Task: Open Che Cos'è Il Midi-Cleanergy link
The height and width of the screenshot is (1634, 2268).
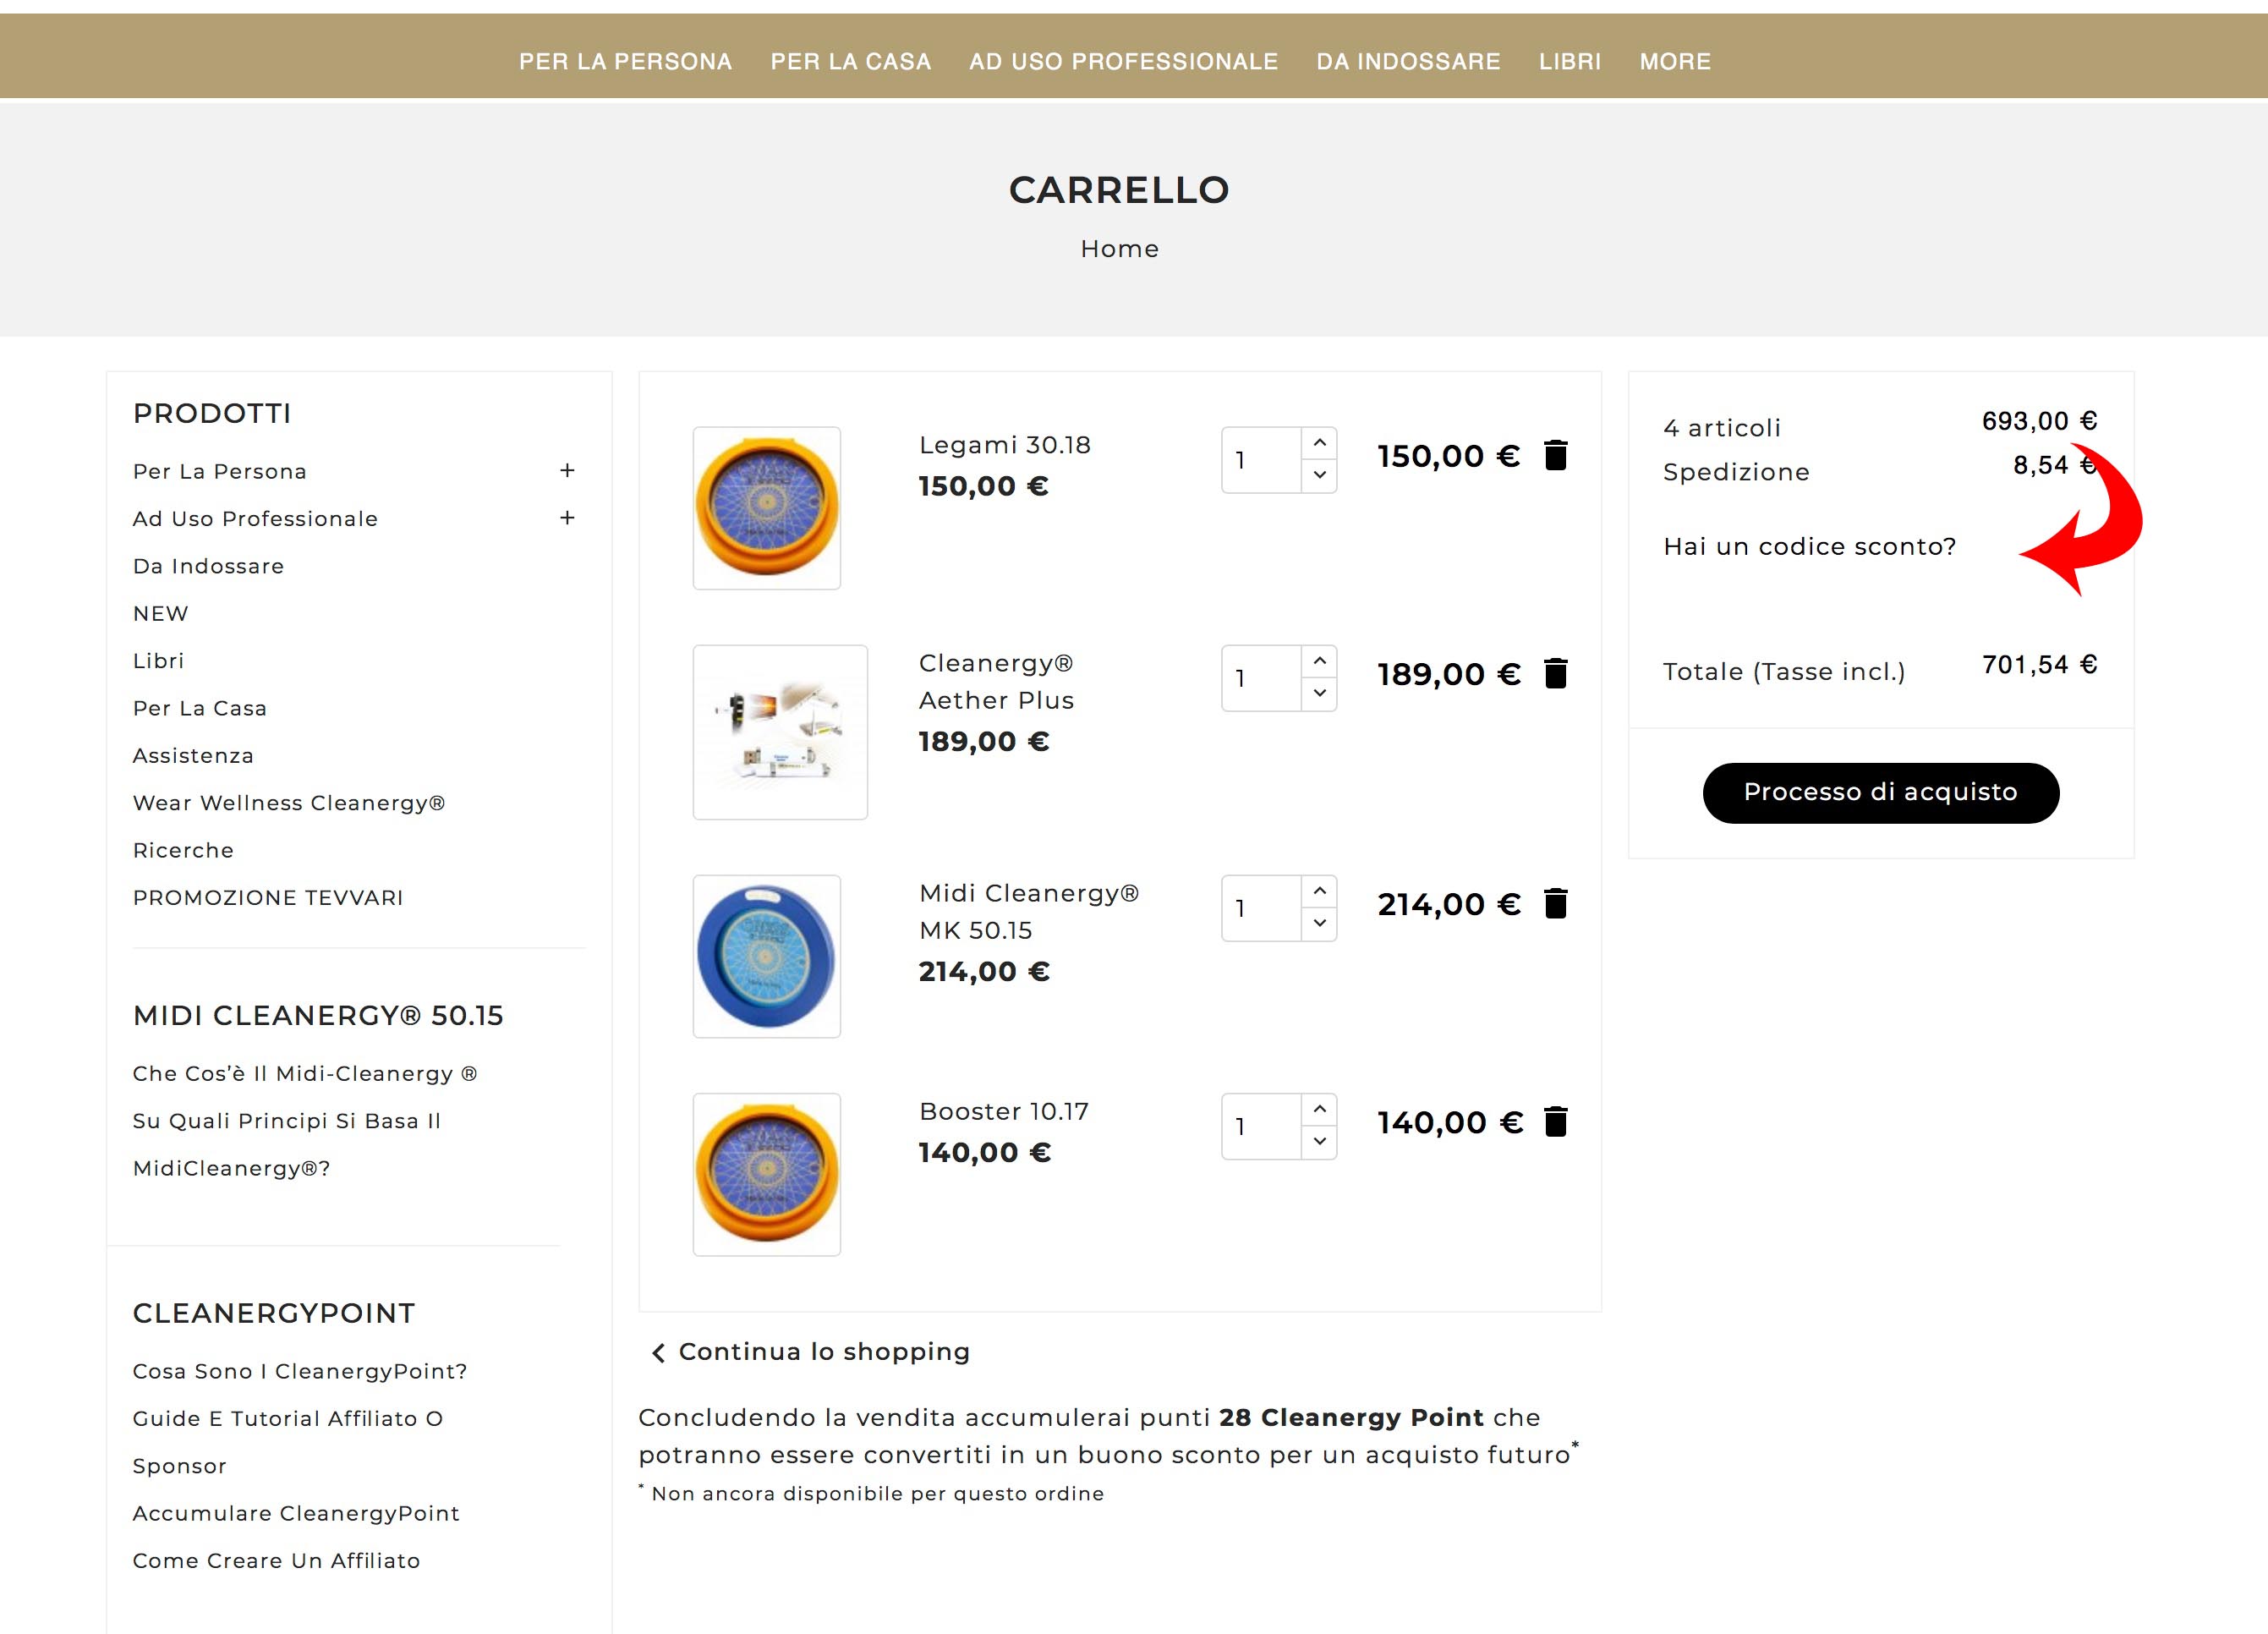Action: 305,1074
